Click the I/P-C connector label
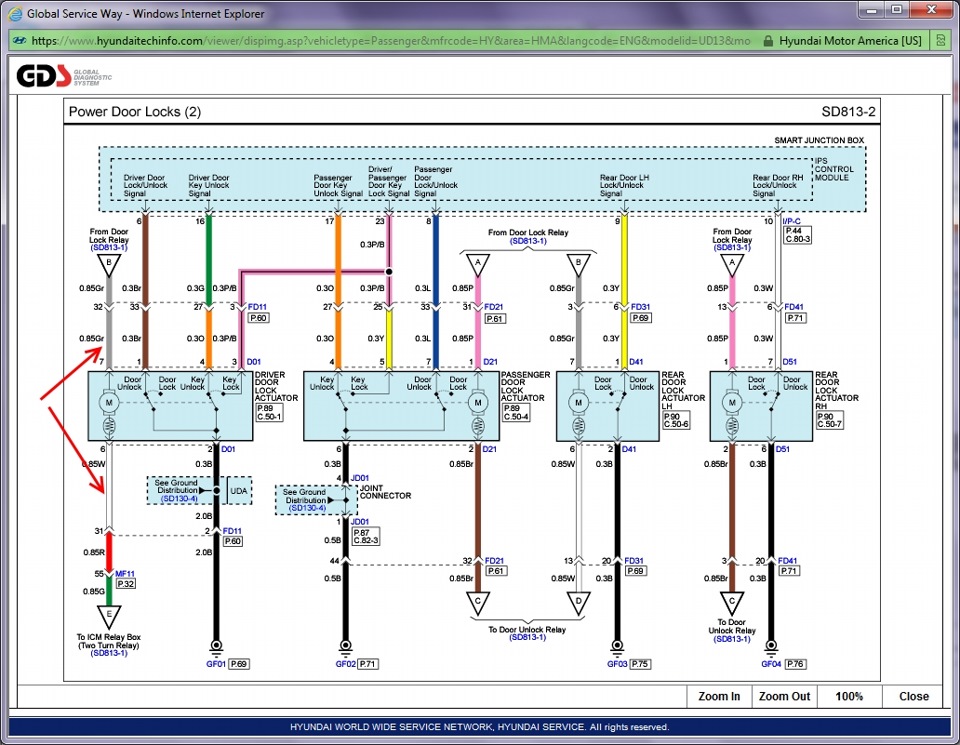This screenshot has width=960, height=745. (x=792, y=221)
